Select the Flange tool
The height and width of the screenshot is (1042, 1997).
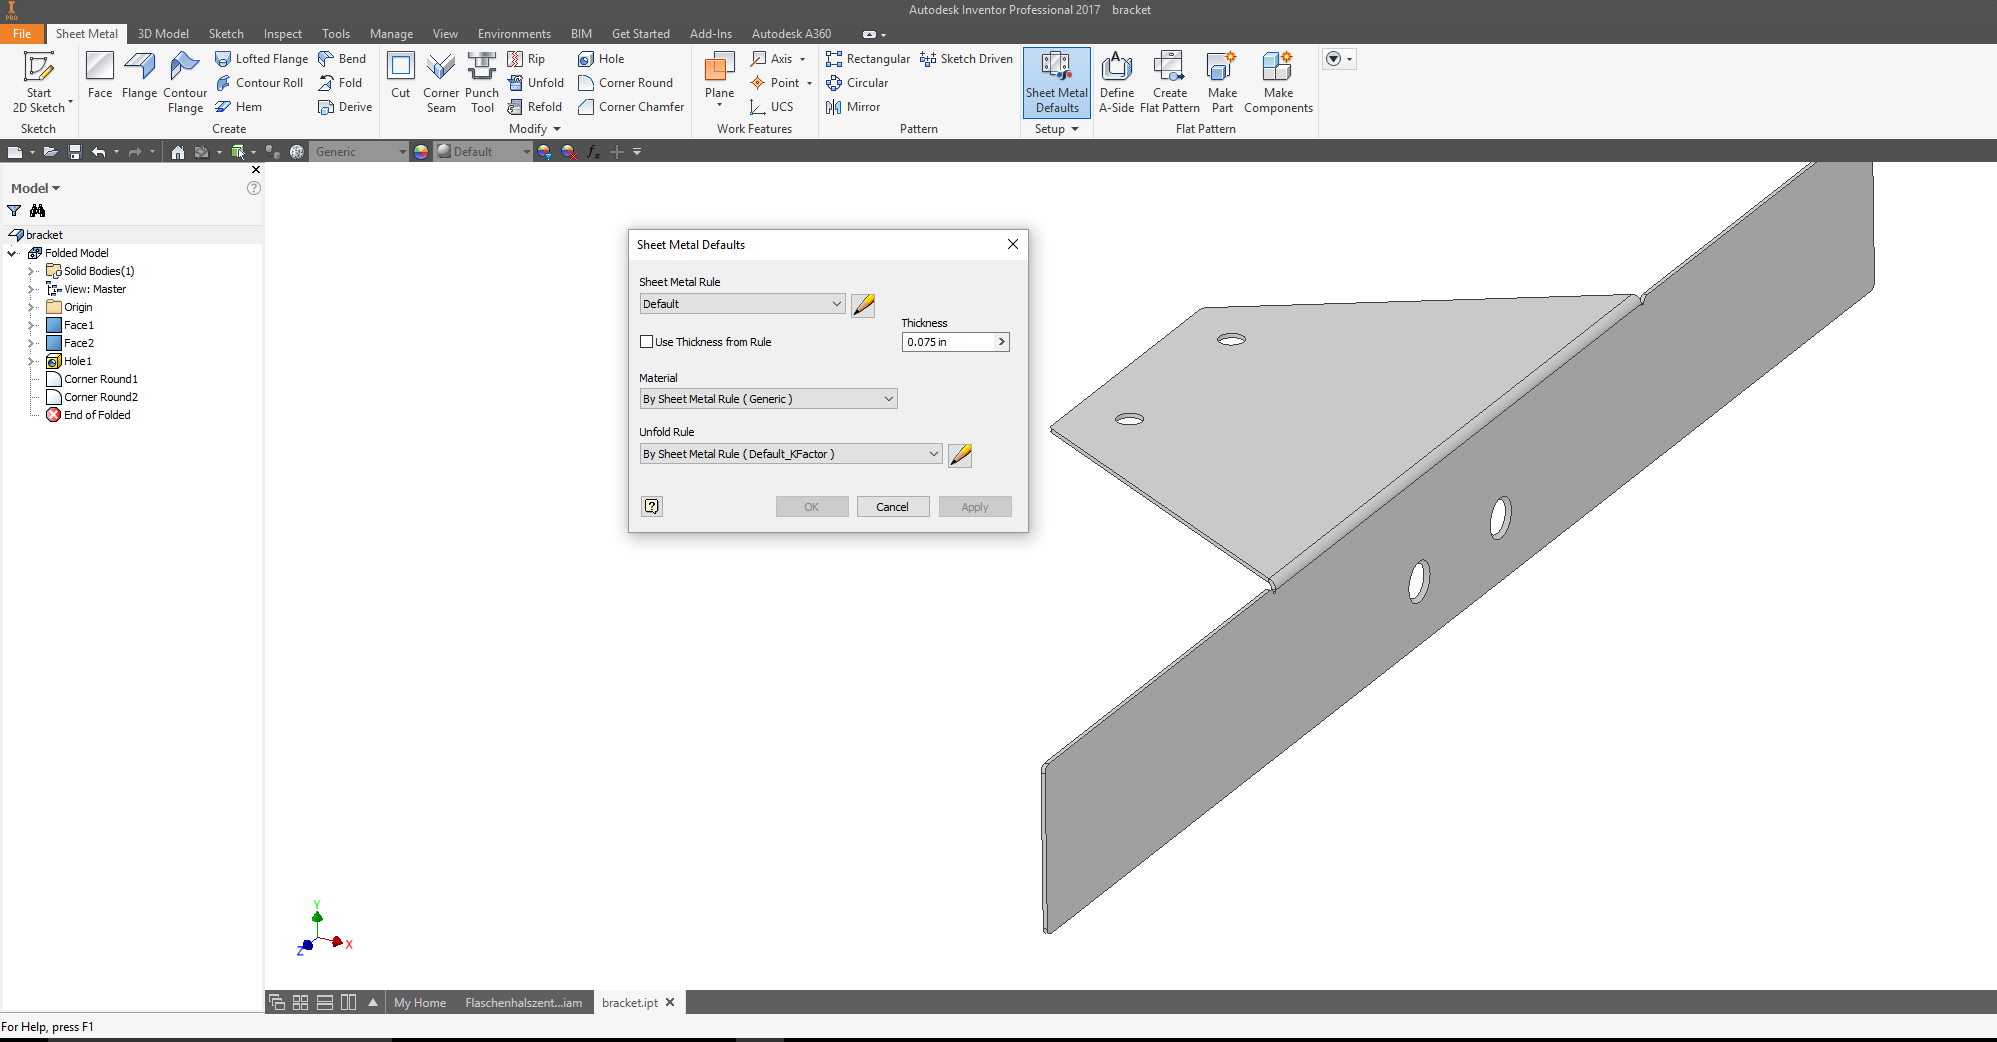point(139,75)
